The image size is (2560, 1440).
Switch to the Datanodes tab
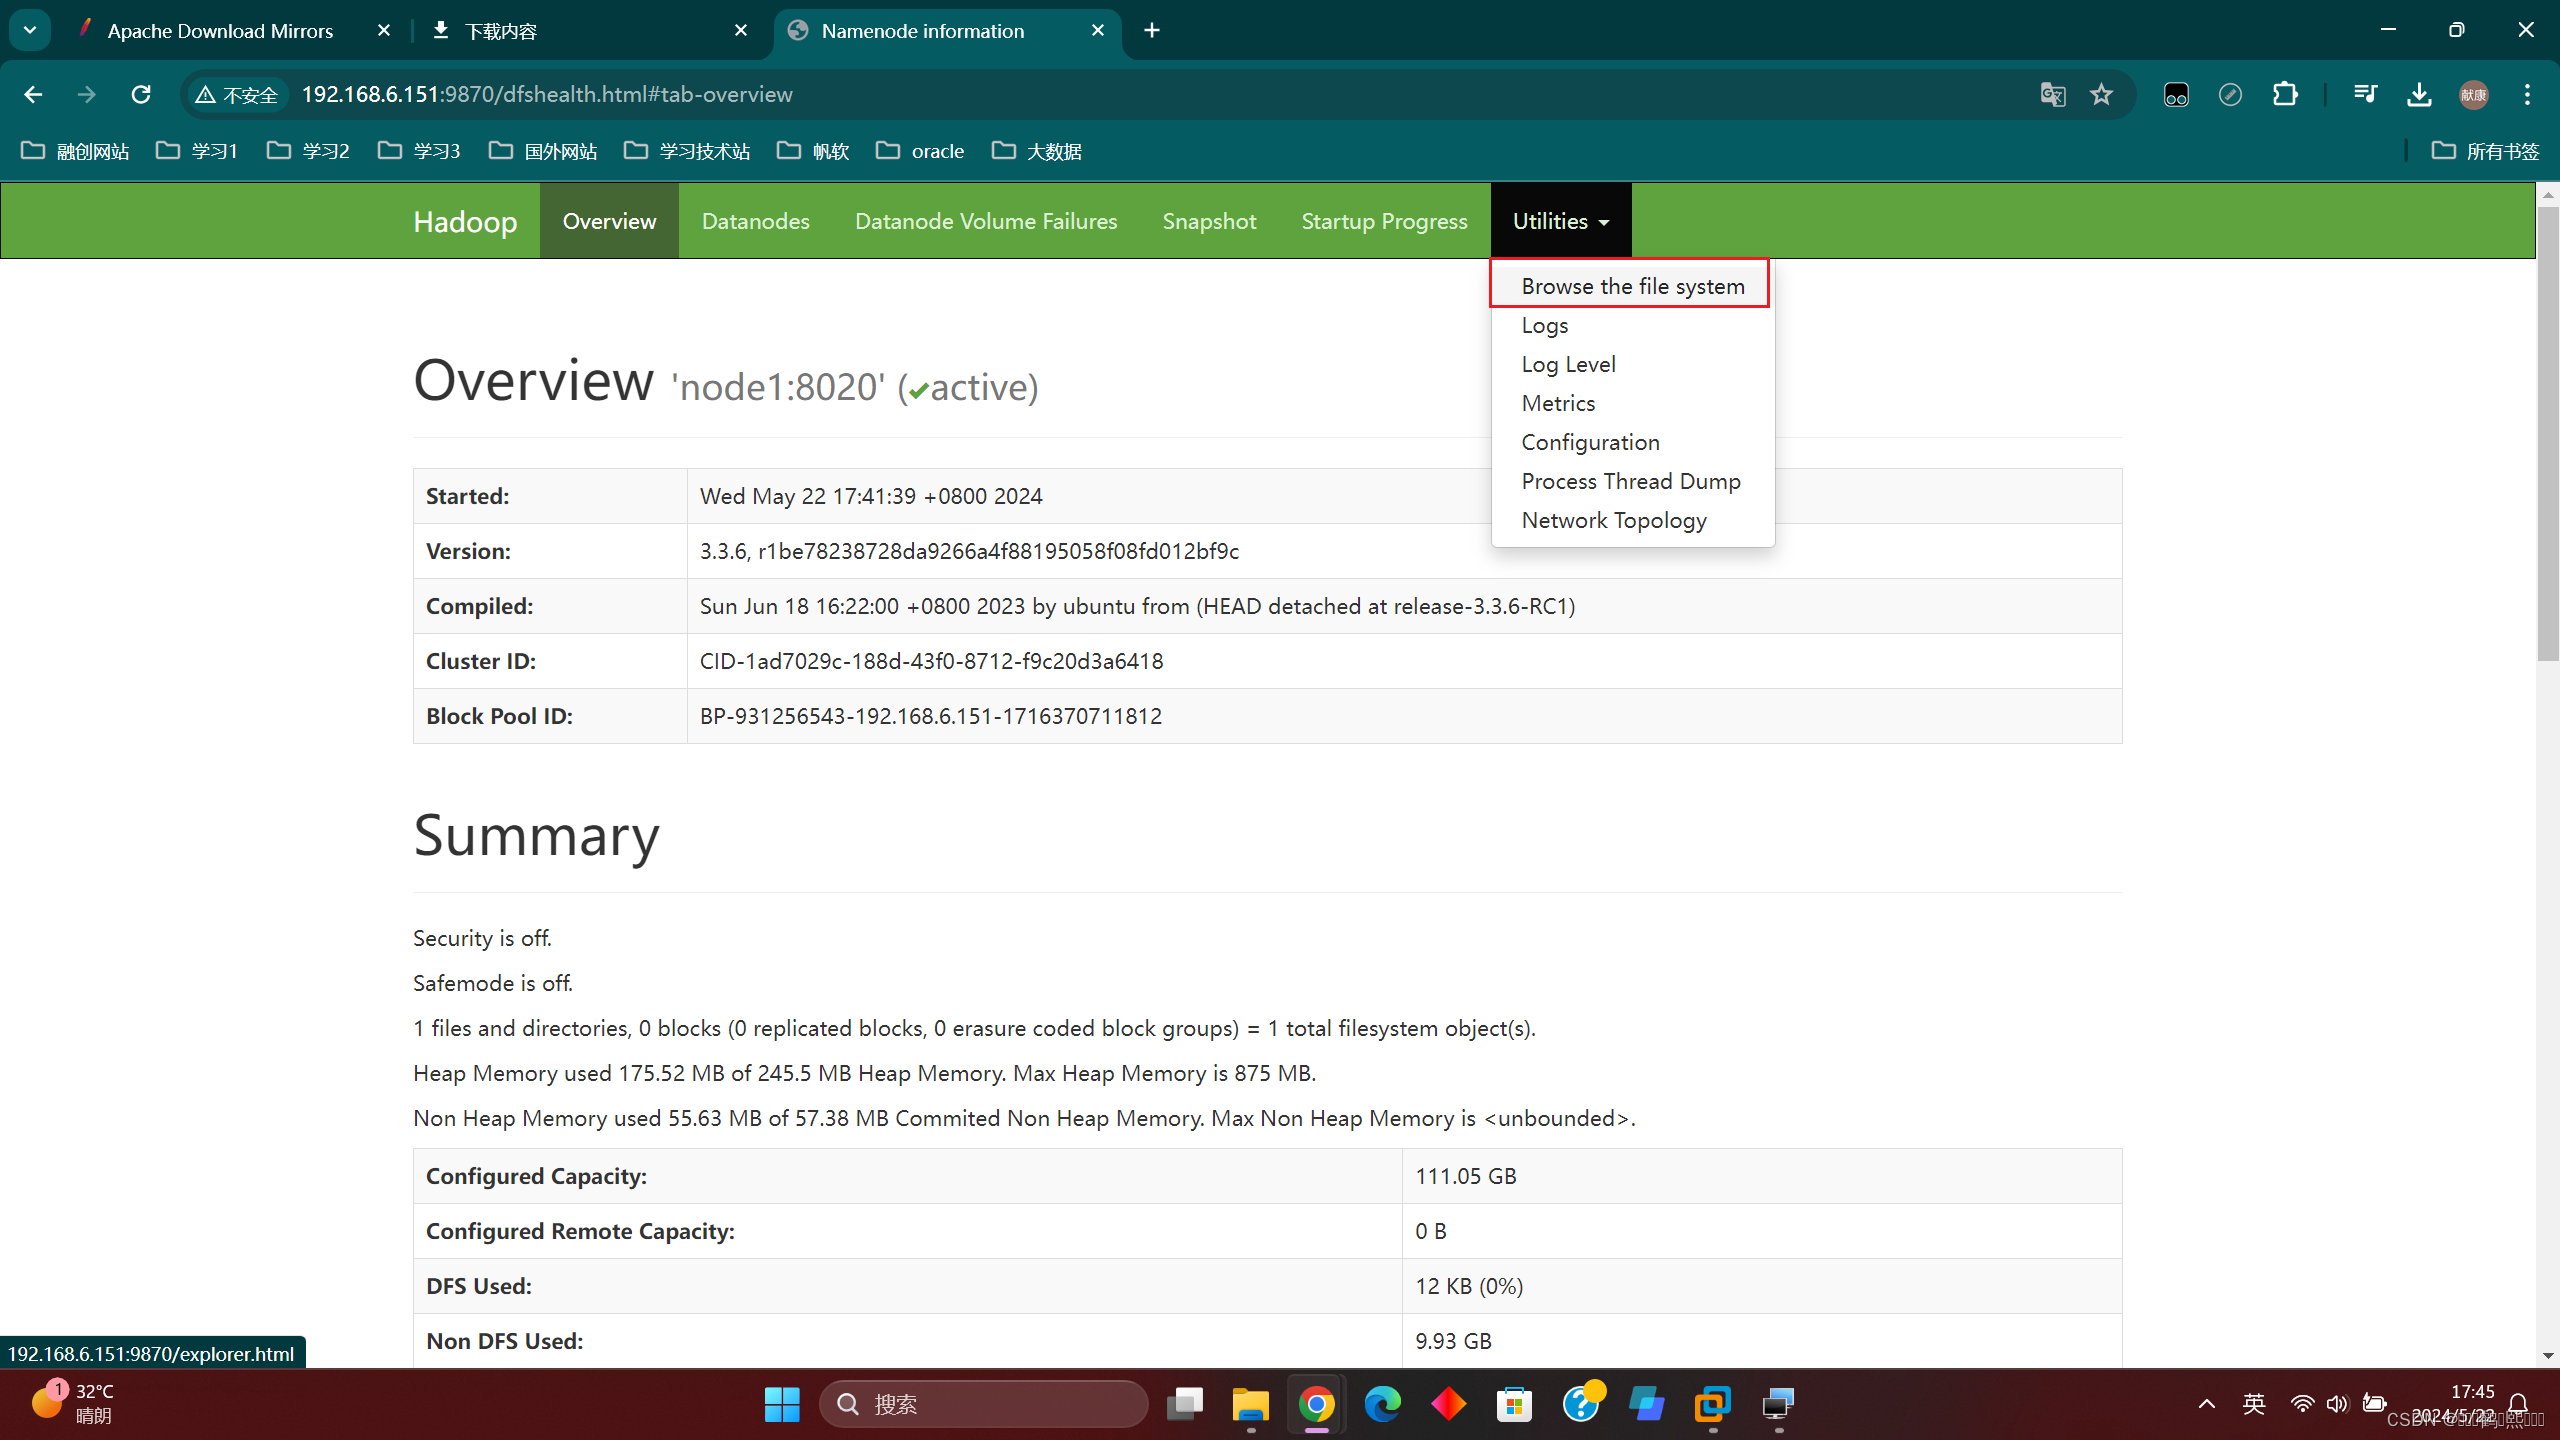[x=755, y=221]
